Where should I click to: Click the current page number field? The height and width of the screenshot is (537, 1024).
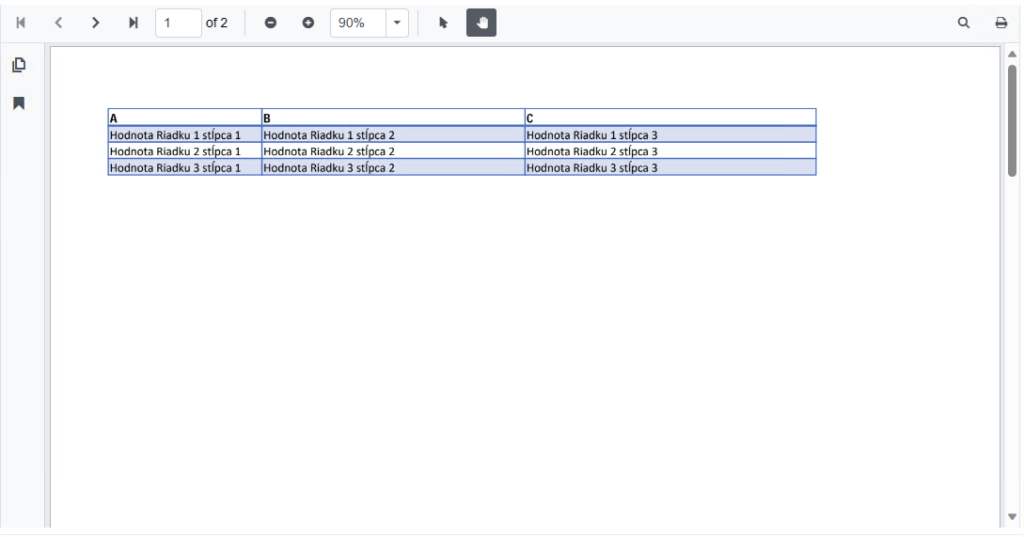click(x=178, y=23)
